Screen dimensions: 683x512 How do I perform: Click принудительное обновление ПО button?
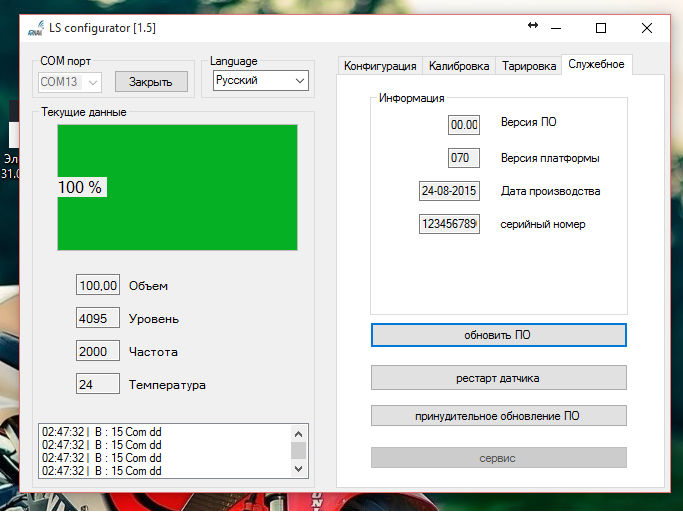pos(498,415)
